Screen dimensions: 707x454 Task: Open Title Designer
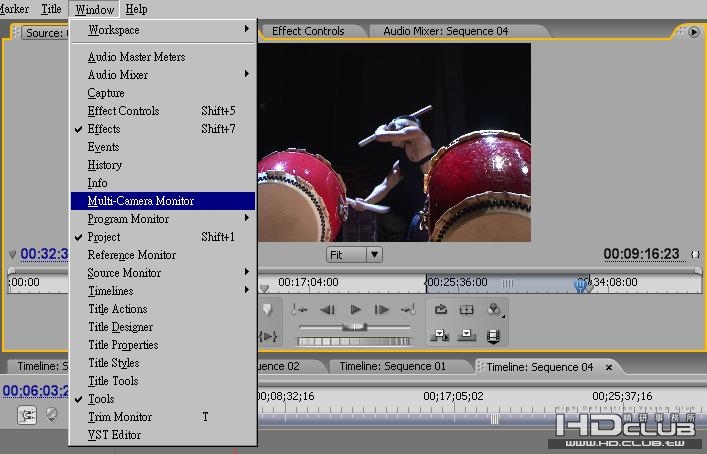(x=163, y=327)
